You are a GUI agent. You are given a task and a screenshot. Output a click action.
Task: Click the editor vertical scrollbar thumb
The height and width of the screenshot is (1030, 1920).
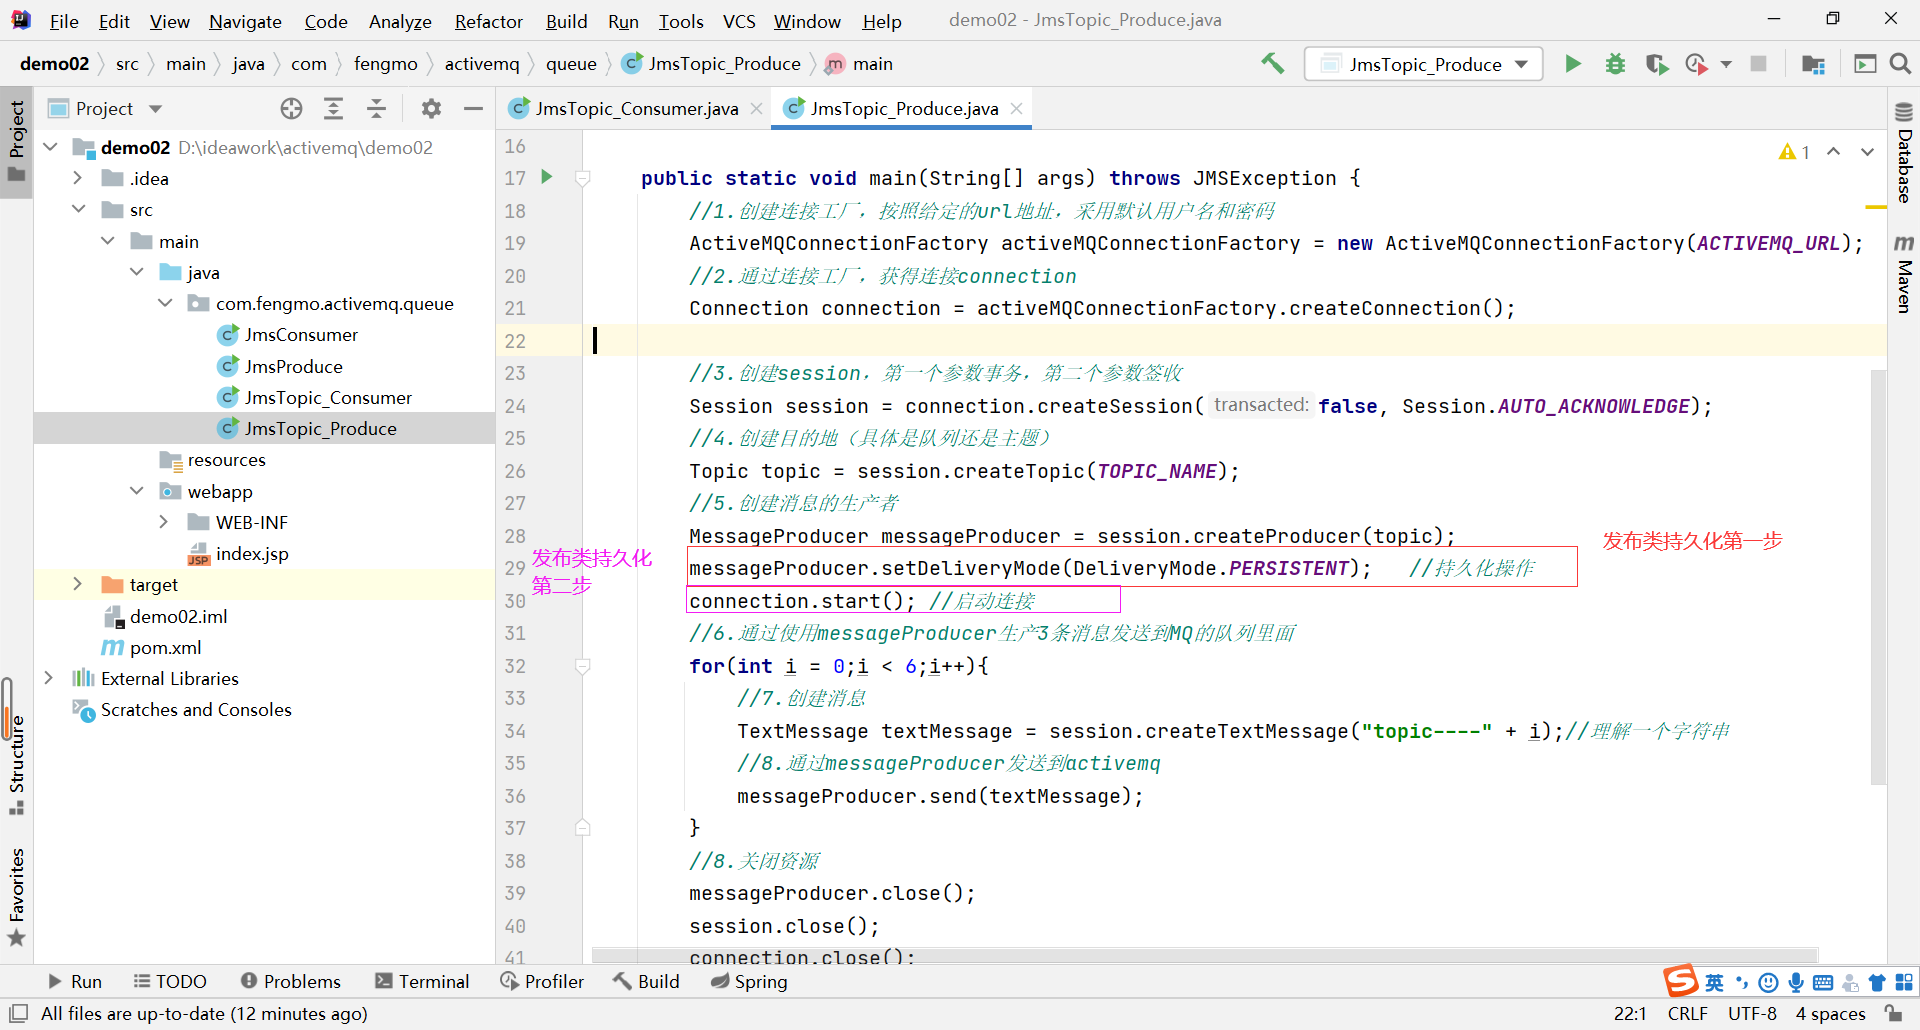pos(1878,578)
